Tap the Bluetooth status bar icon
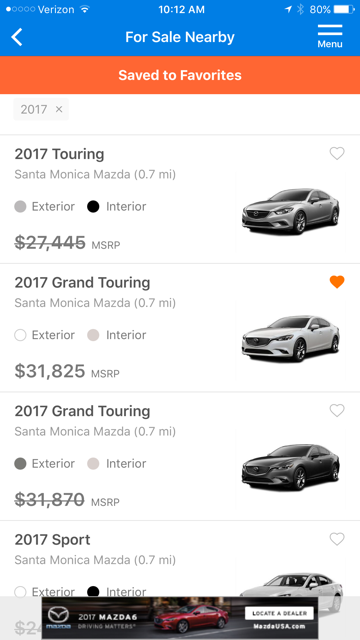360x640 pixels. click(300, 9)
